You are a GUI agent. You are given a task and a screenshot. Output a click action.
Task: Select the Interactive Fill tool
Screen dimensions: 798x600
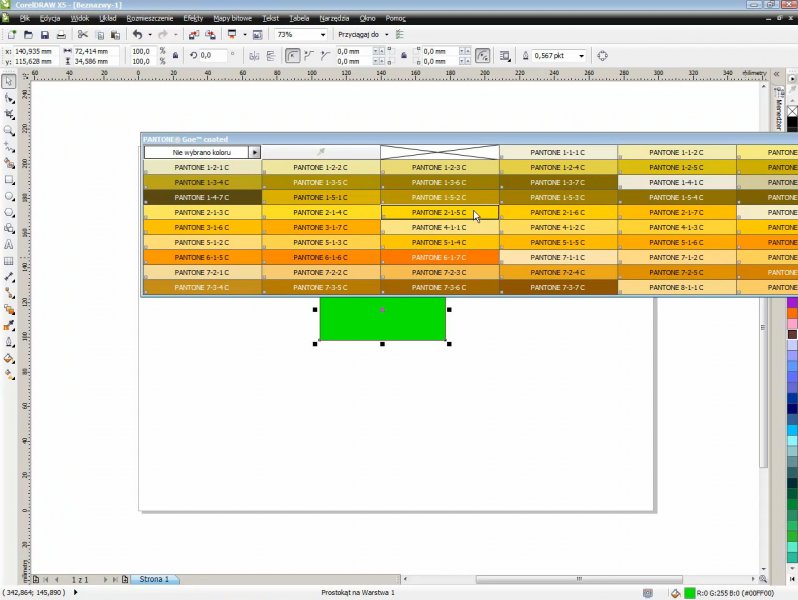[x=9, y=375]
